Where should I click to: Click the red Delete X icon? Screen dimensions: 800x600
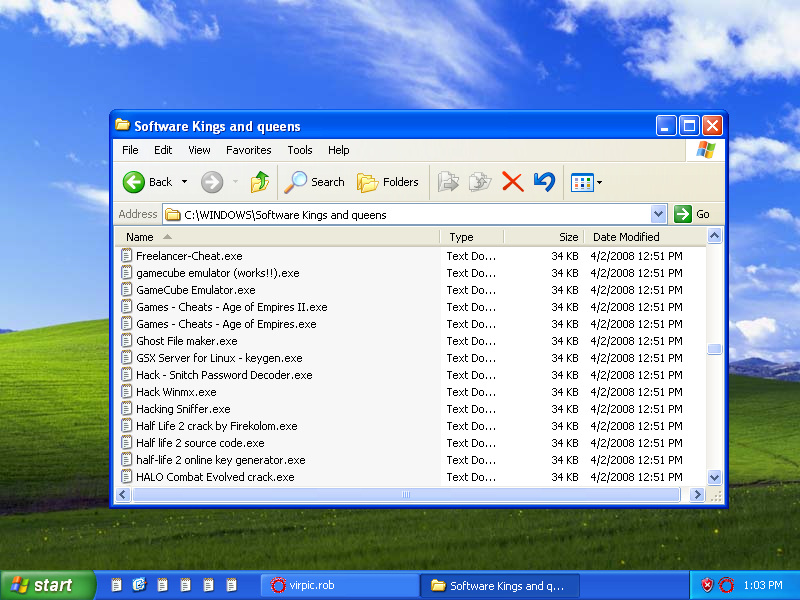point(513,182)
